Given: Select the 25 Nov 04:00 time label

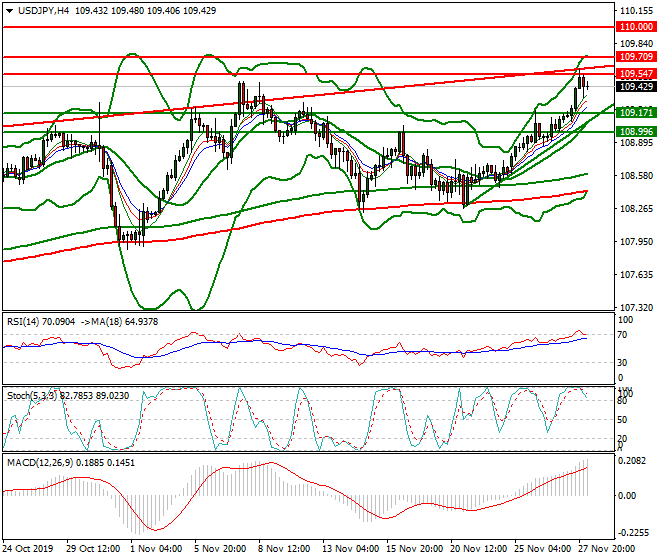Looking at the screenshot, I should coord(542,549).
